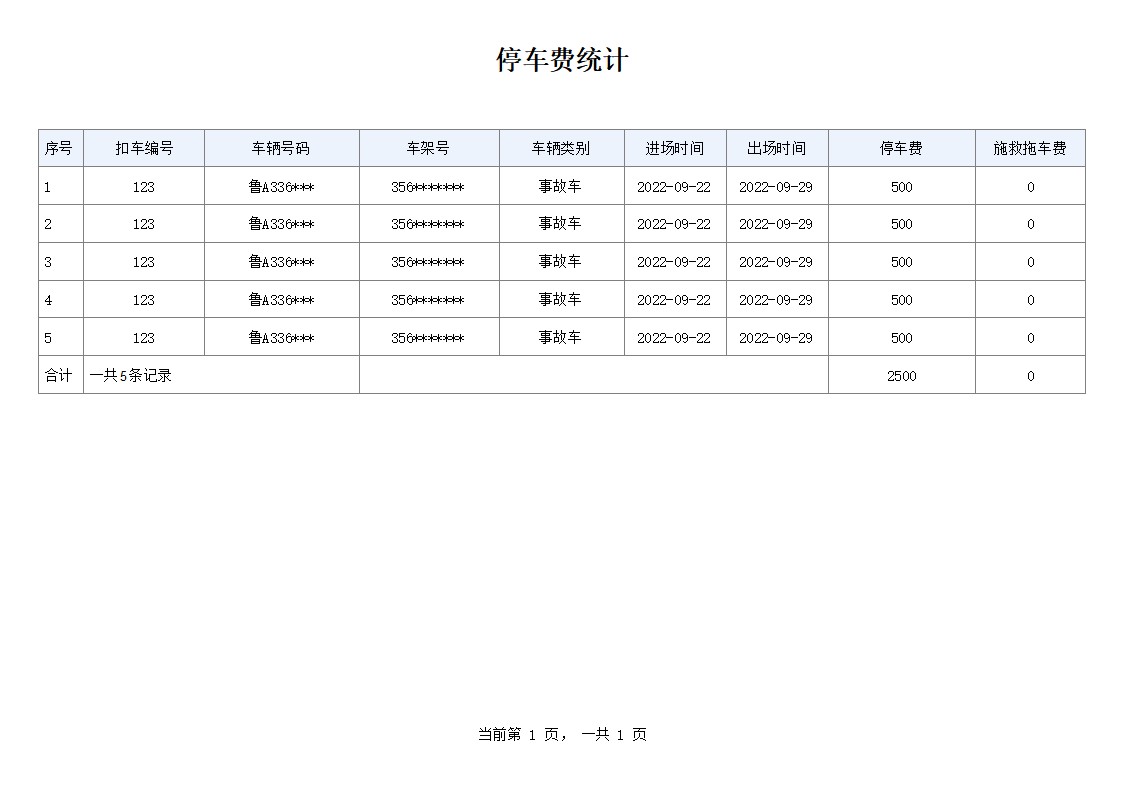Click plate 鲁A336*** in row 4

click(281, 301)
